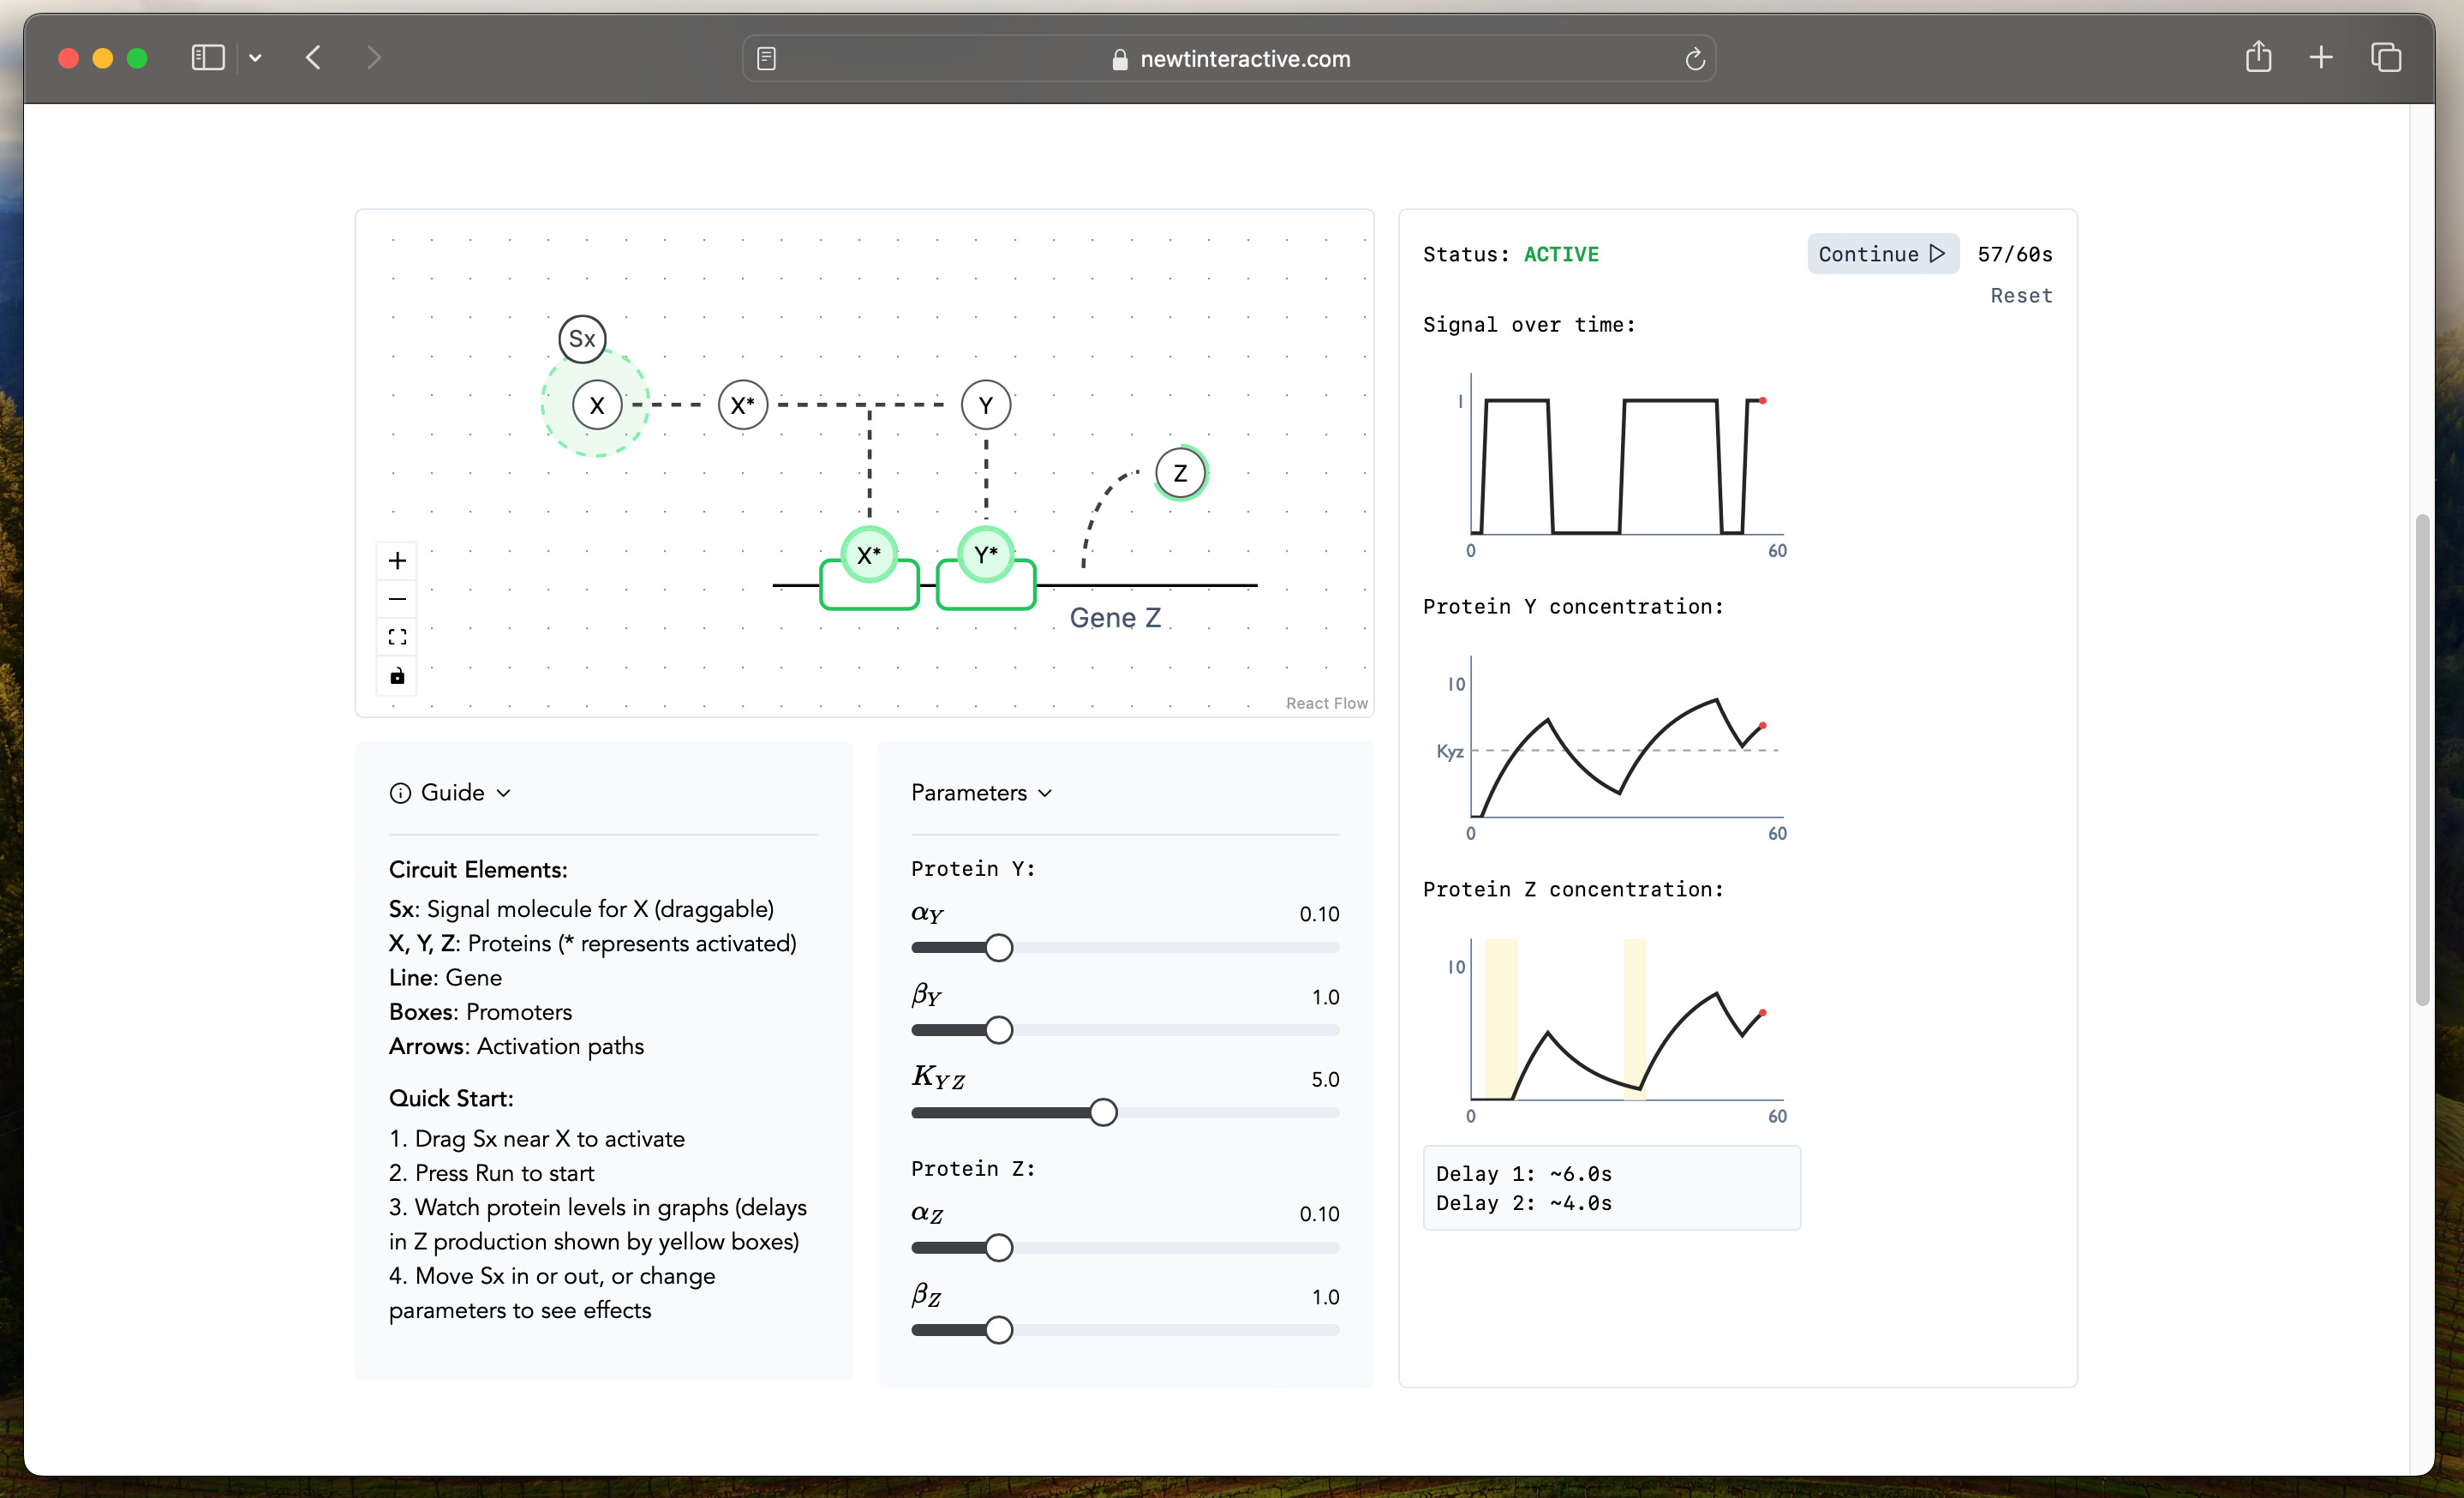Click the fit view icon
The height and width of the screenshot is (1498, 2464).
tap(397, 637)
